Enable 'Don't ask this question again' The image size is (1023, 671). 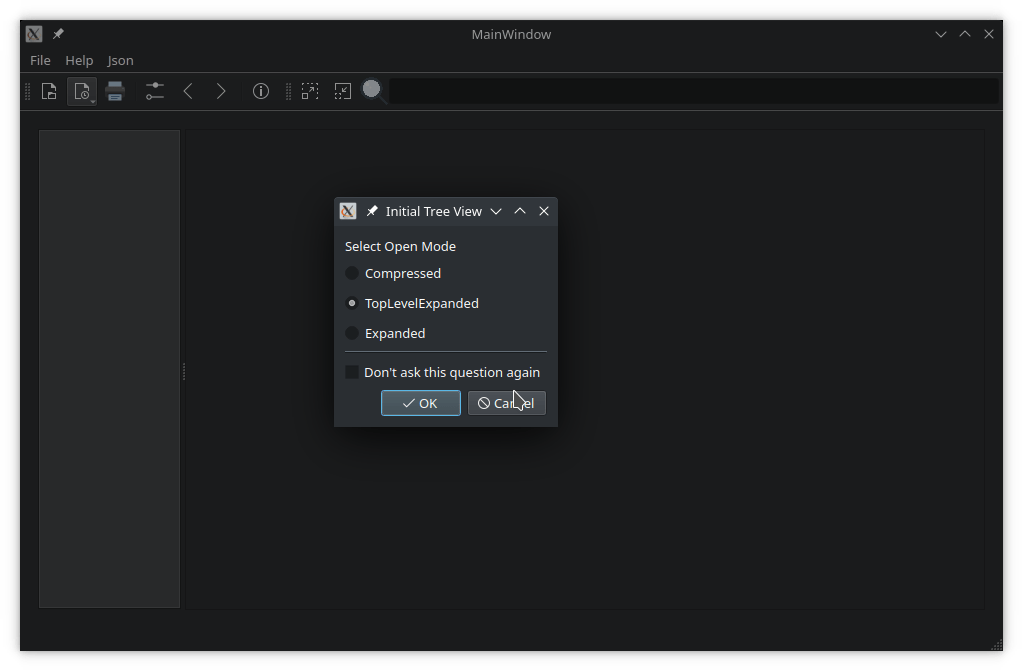point(351,371)
